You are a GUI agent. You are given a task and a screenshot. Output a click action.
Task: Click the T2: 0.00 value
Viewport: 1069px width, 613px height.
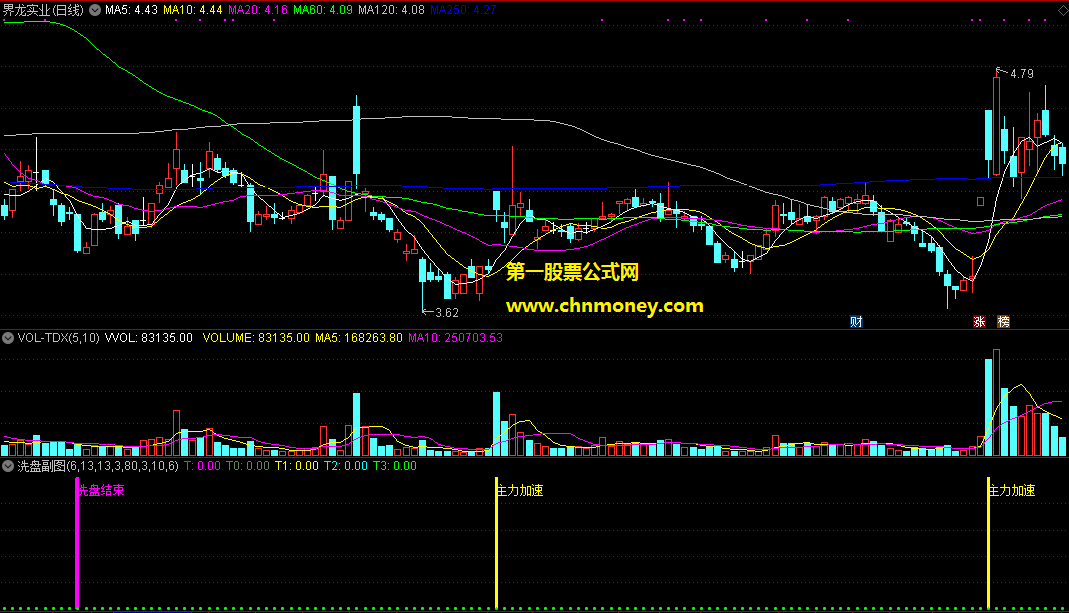click(x=346, y=466)
